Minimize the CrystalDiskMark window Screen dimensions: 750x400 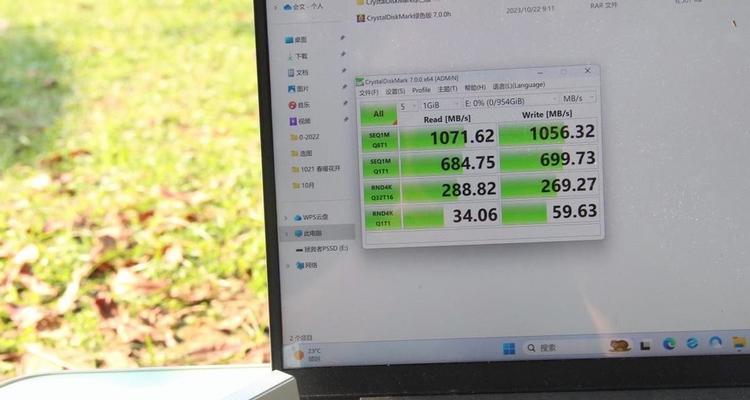point(540,73)
